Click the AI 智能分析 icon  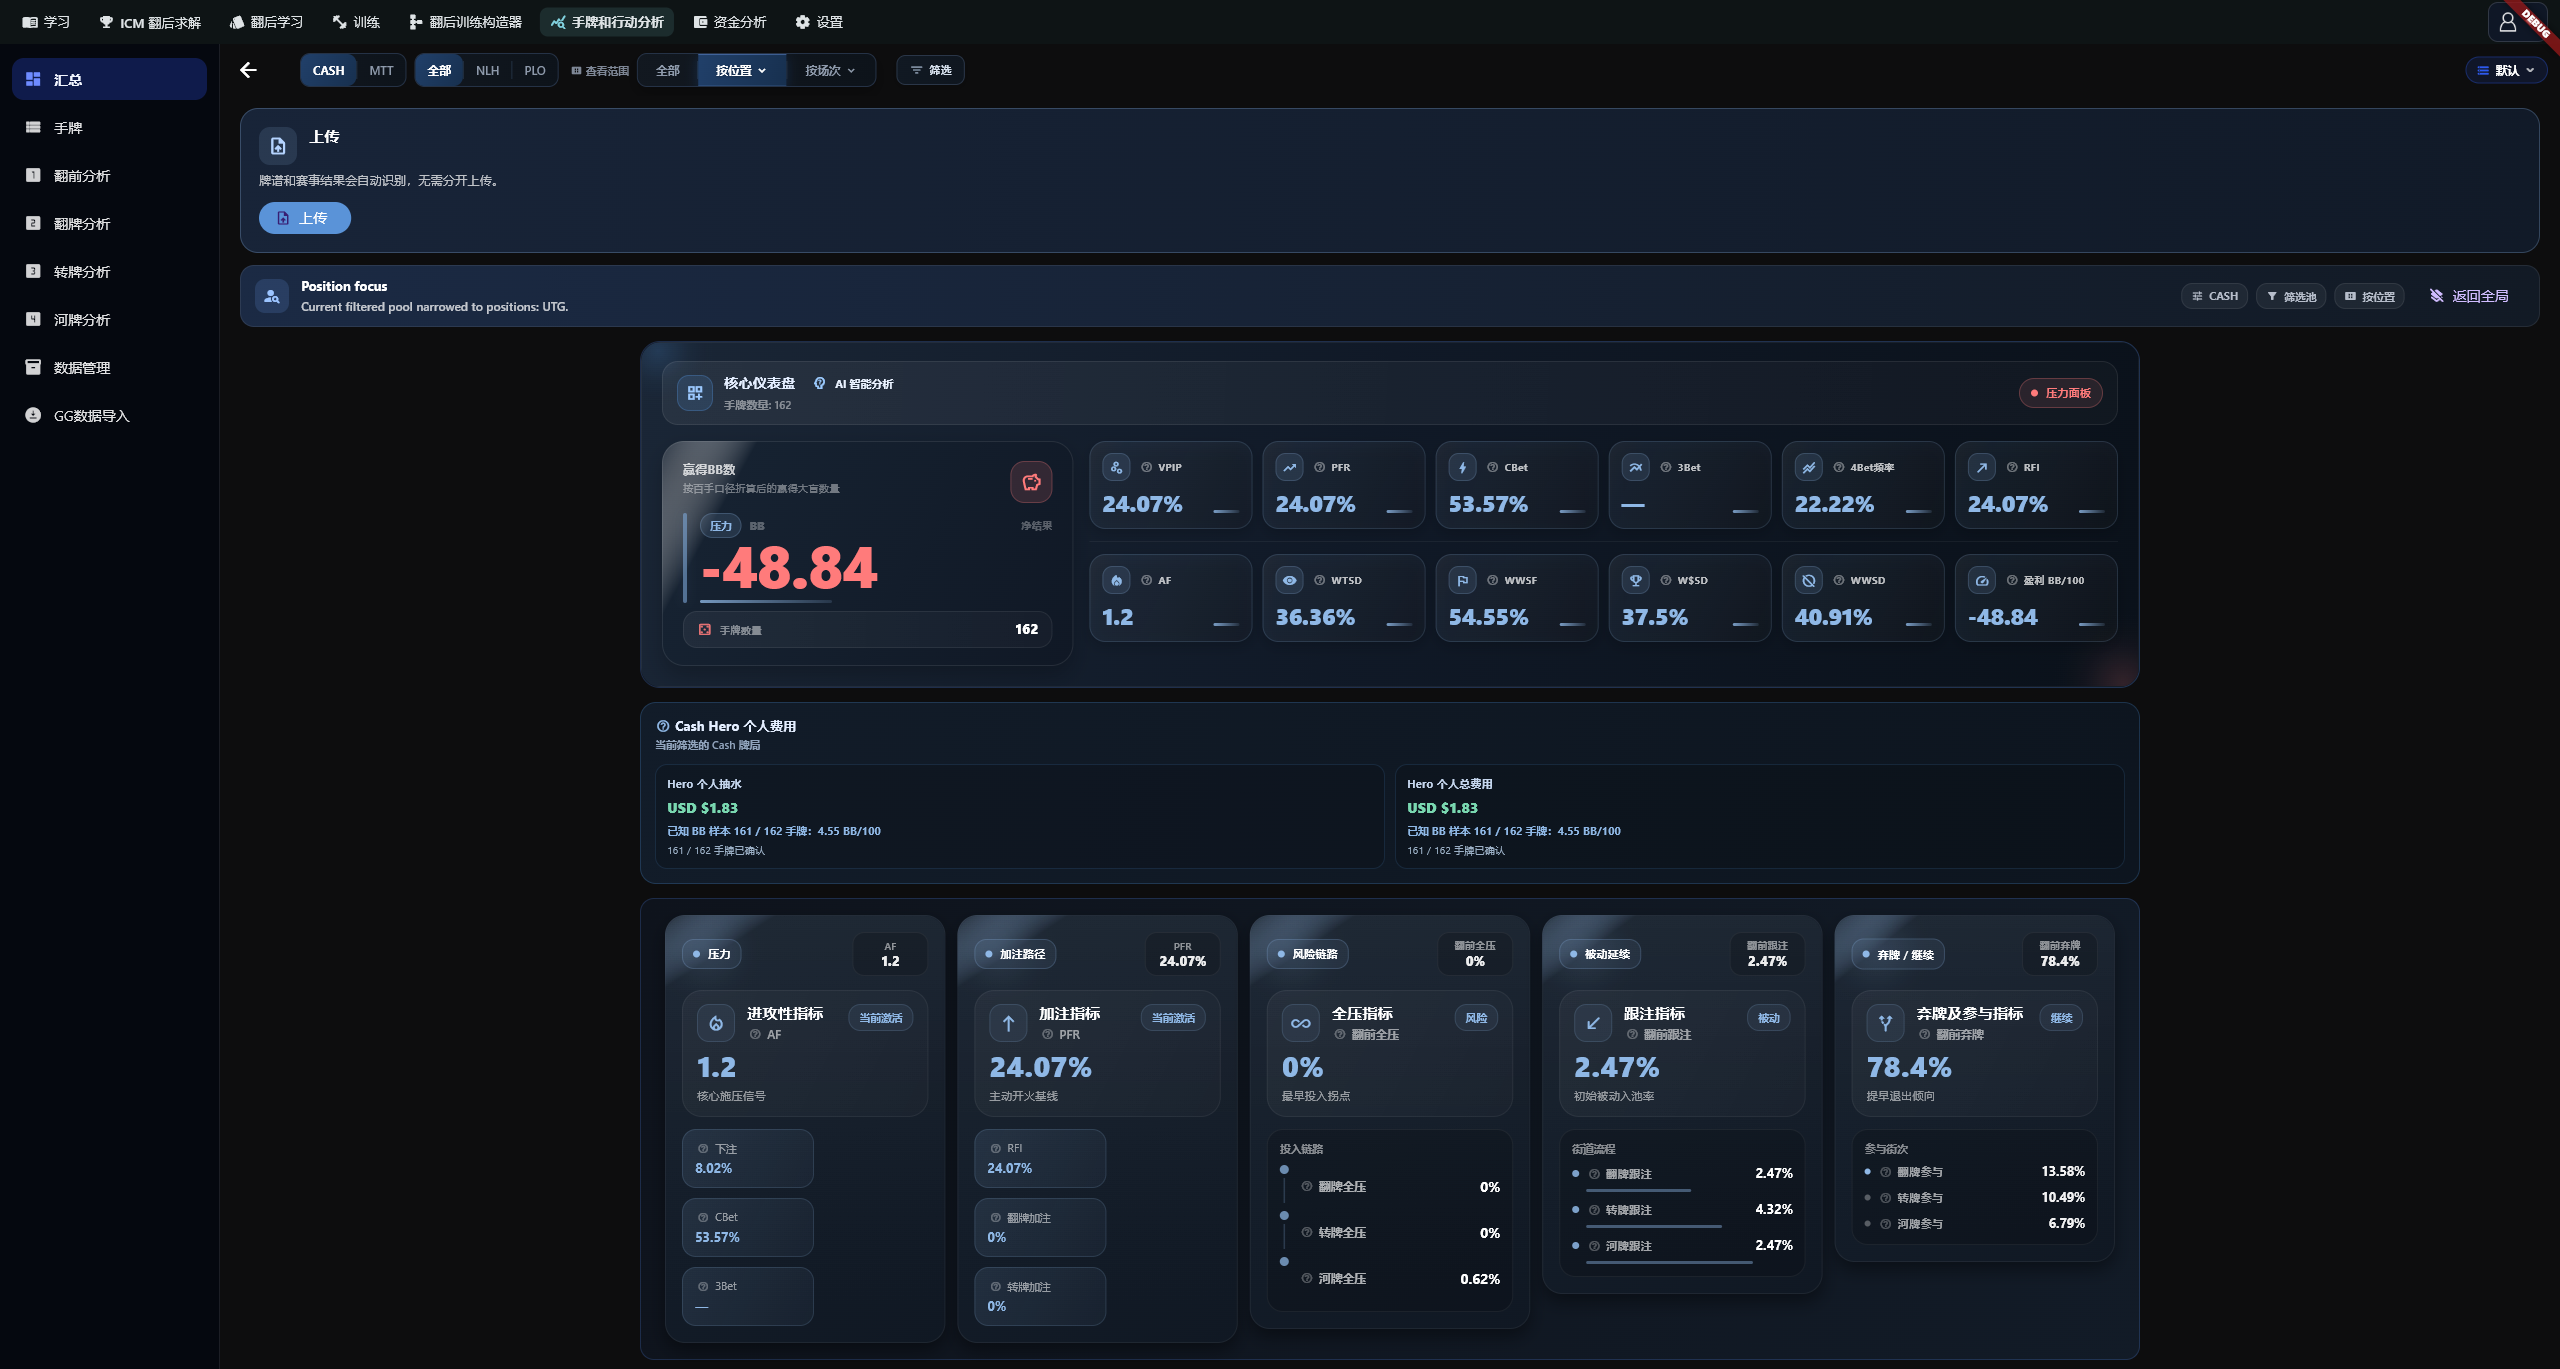tap(819, 384)
